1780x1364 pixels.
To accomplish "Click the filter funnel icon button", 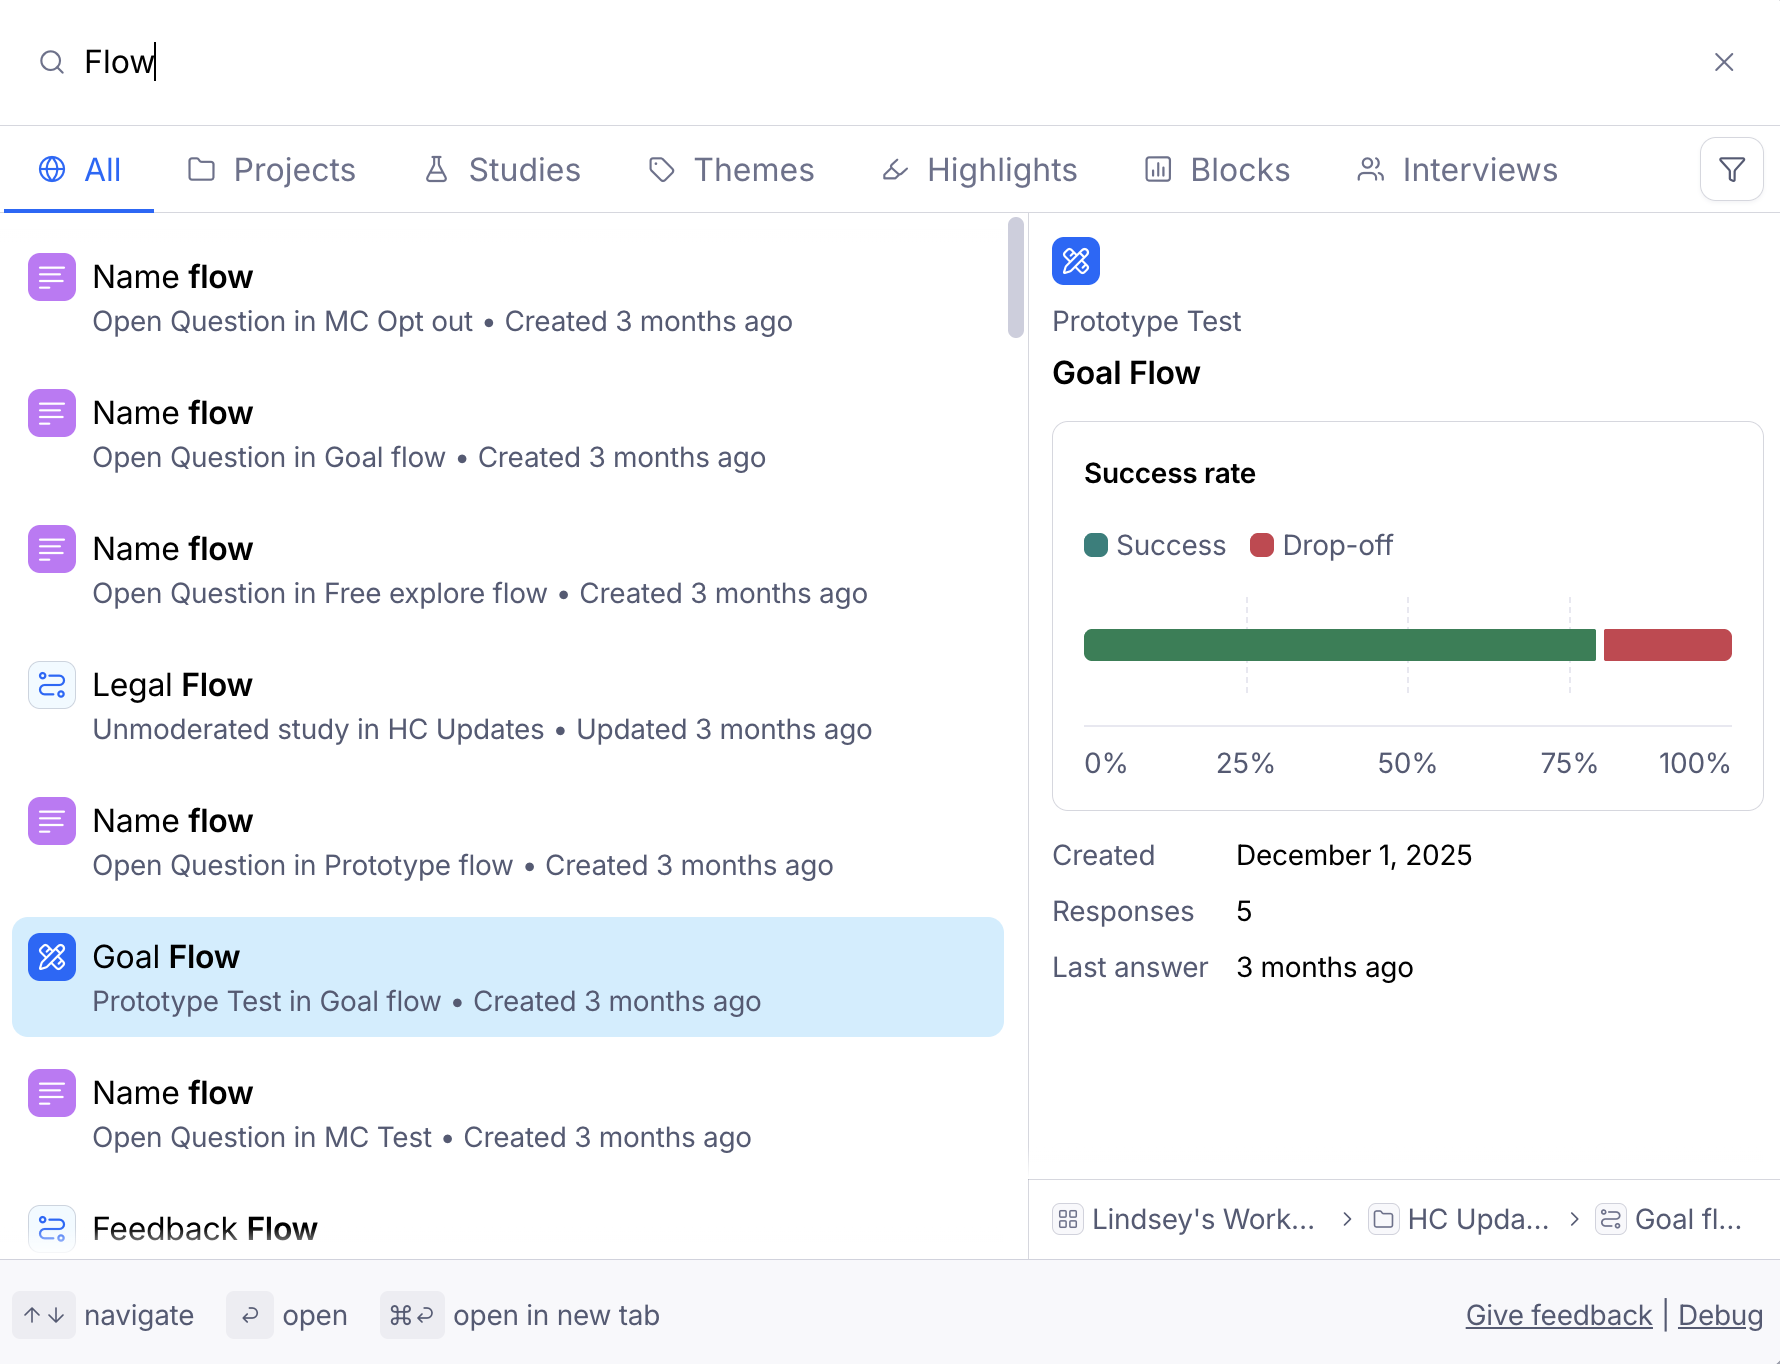I will 1731,169.
